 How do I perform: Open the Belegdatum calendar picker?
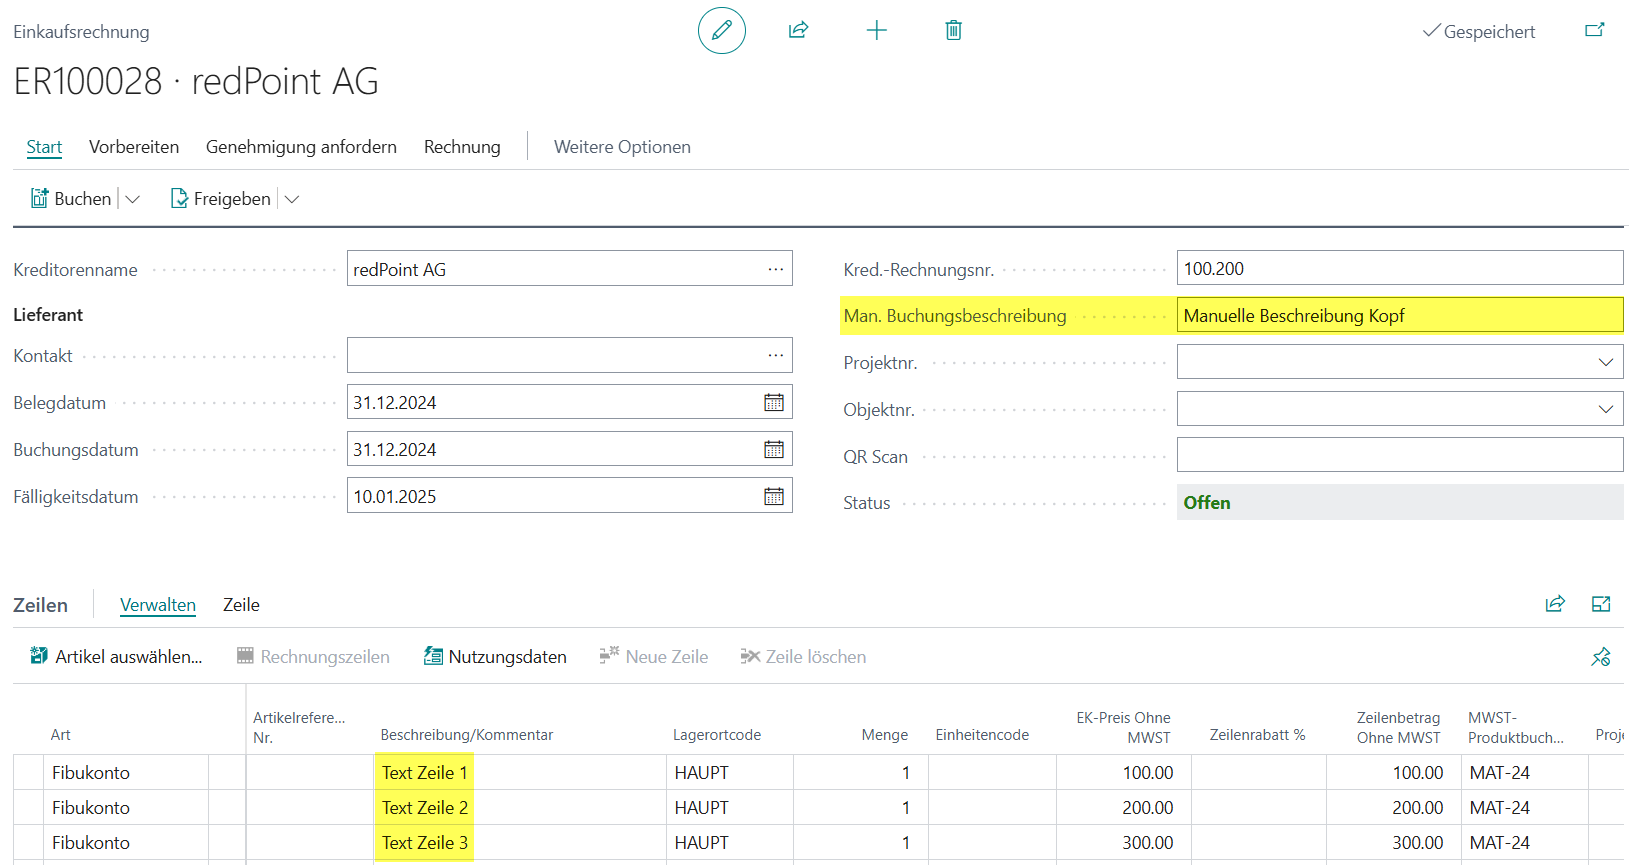tap(774, 402)
